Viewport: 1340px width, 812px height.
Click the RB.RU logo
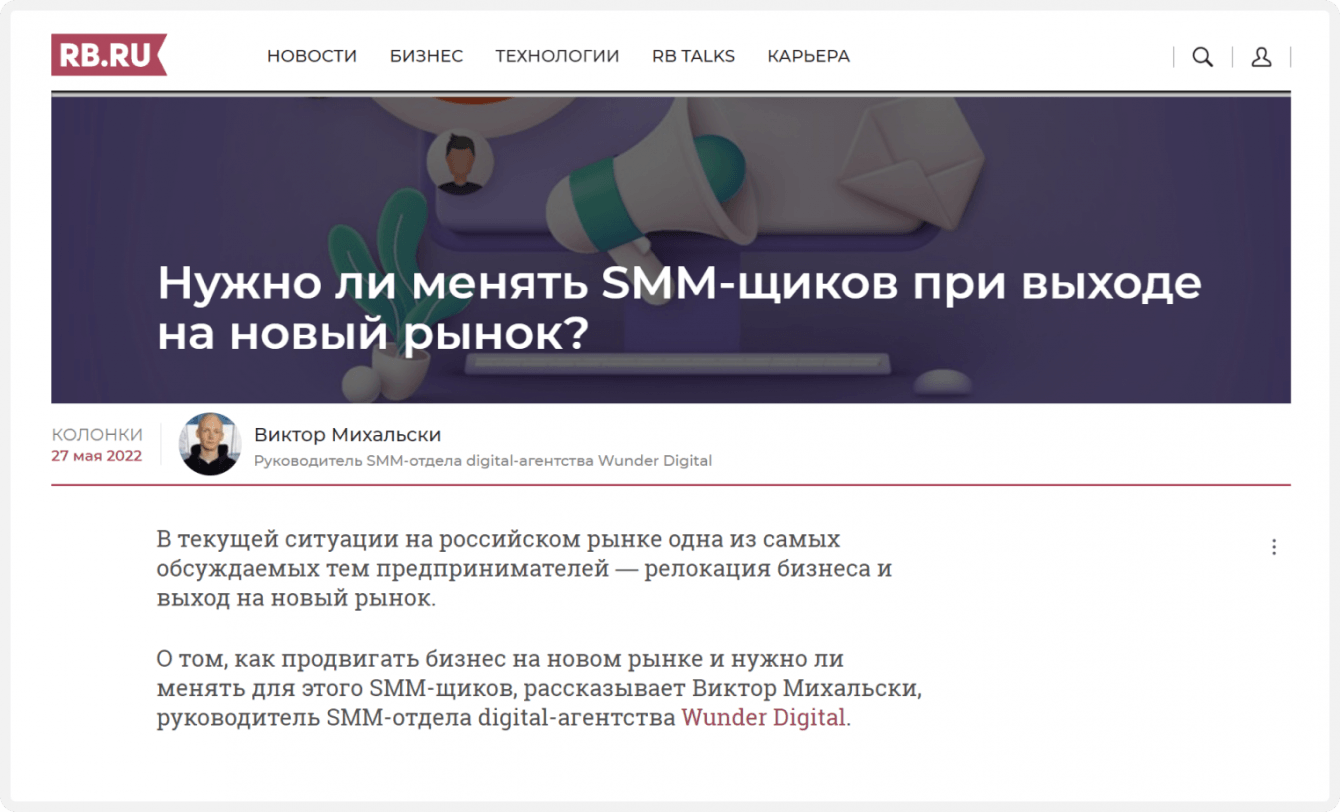point(109,55)
